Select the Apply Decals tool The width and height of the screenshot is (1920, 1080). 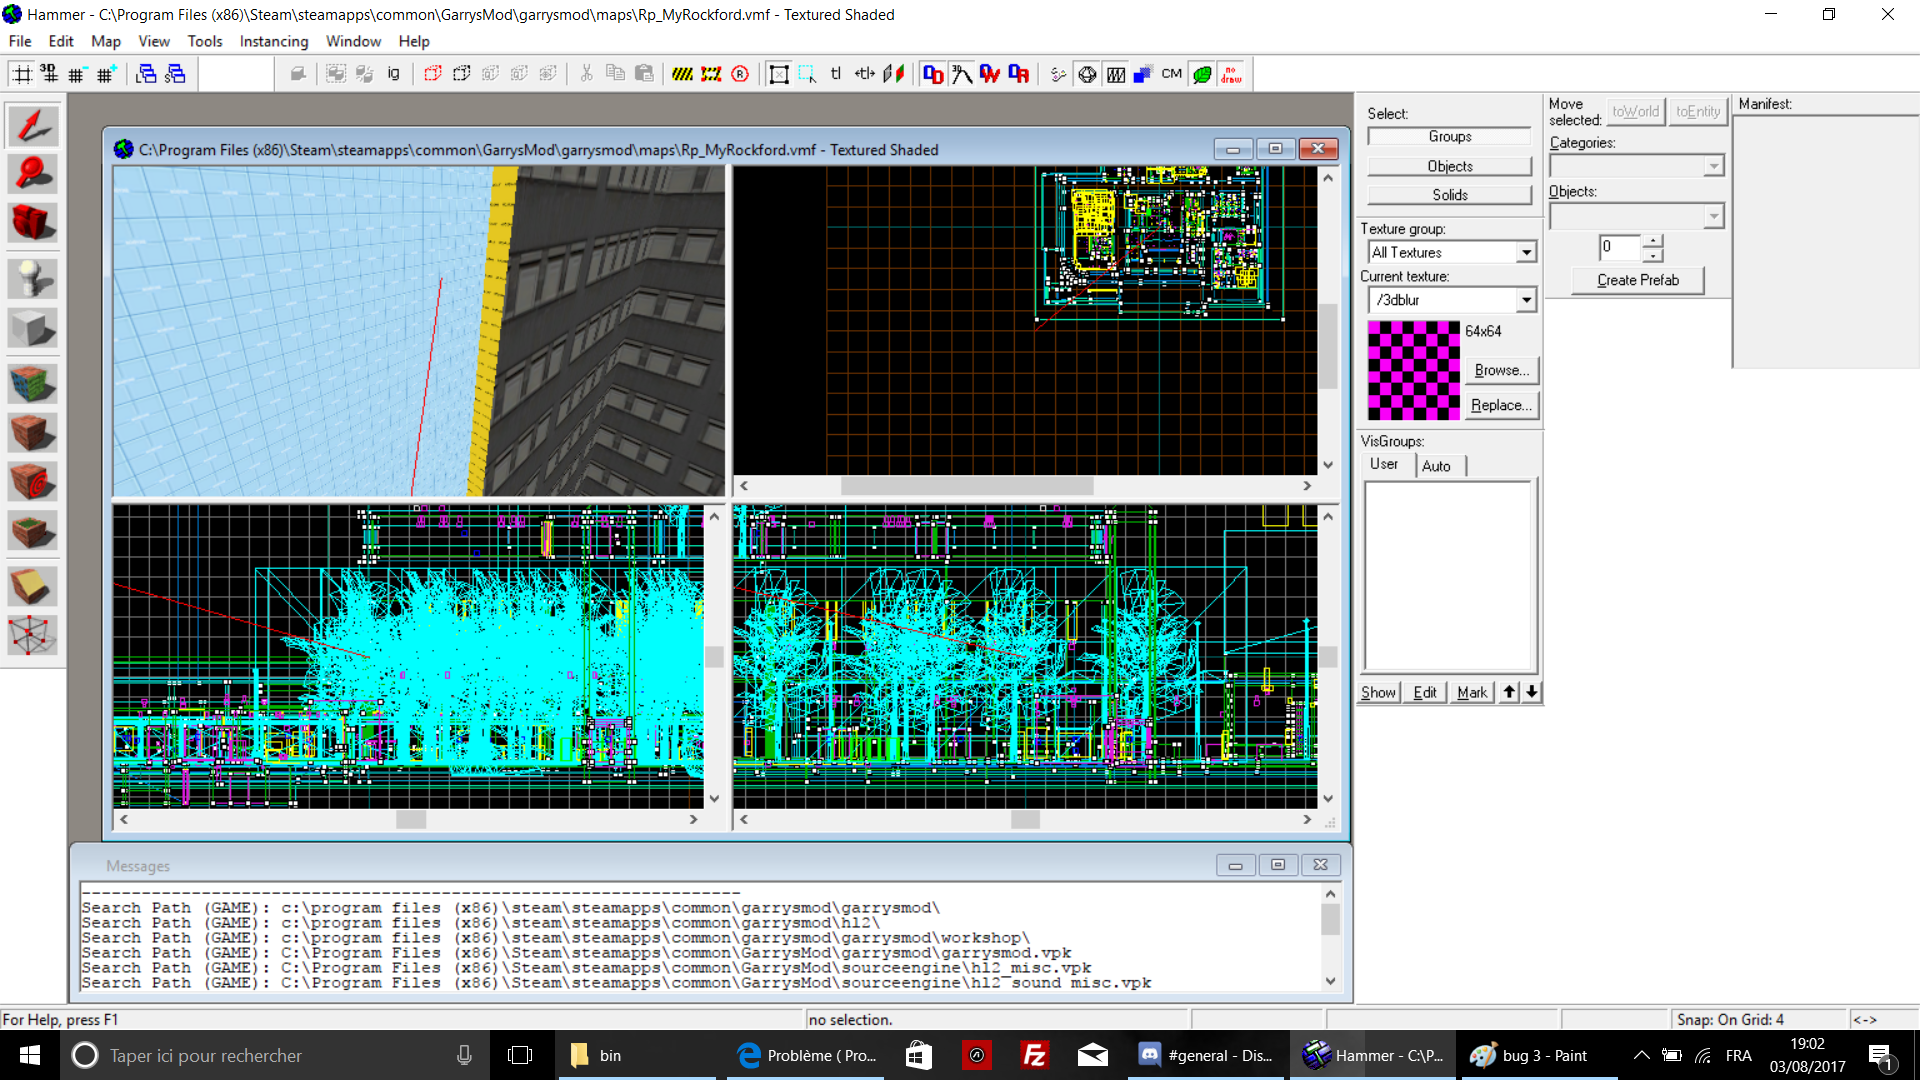tap(32, 481)
